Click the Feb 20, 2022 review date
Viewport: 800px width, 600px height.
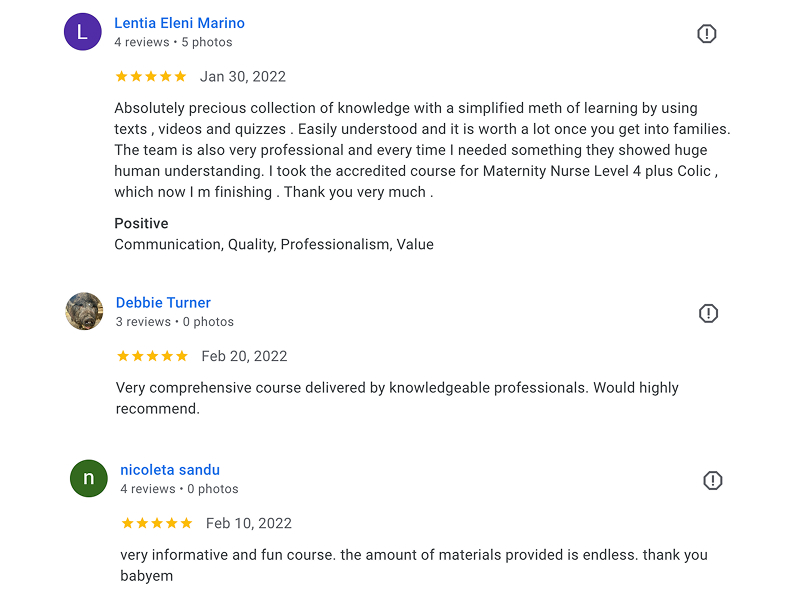[244, 356]
